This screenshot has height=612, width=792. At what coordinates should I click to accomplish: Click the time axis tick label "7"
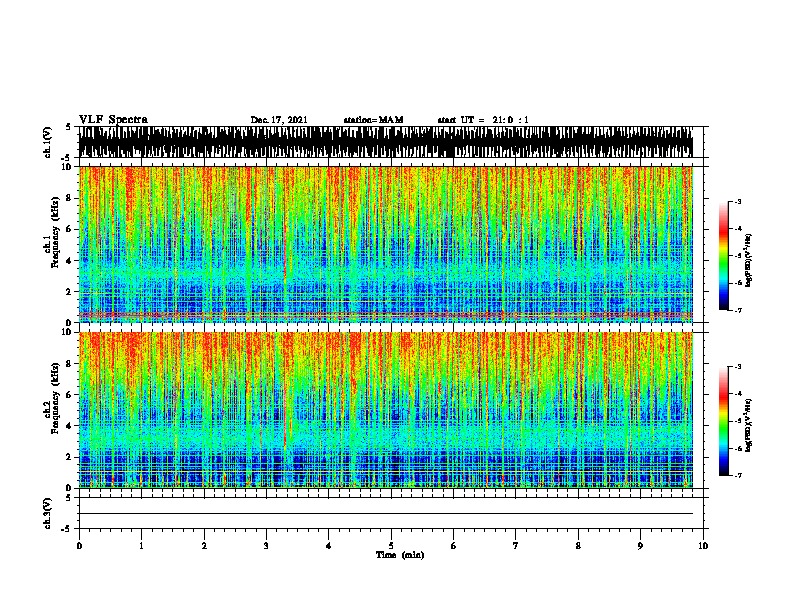(516, 546)
